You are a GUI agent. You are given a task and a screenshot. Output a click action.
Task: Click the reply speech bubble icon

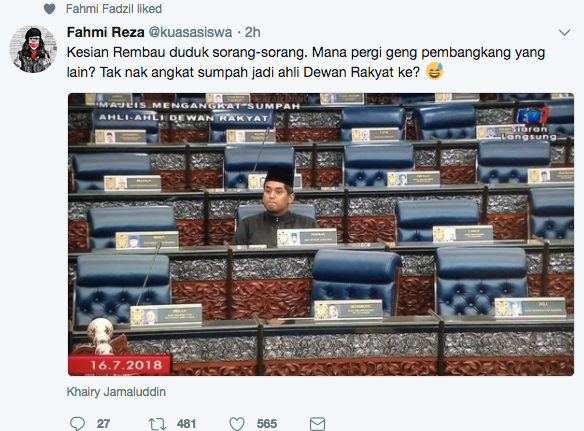[x=77, y=424]
